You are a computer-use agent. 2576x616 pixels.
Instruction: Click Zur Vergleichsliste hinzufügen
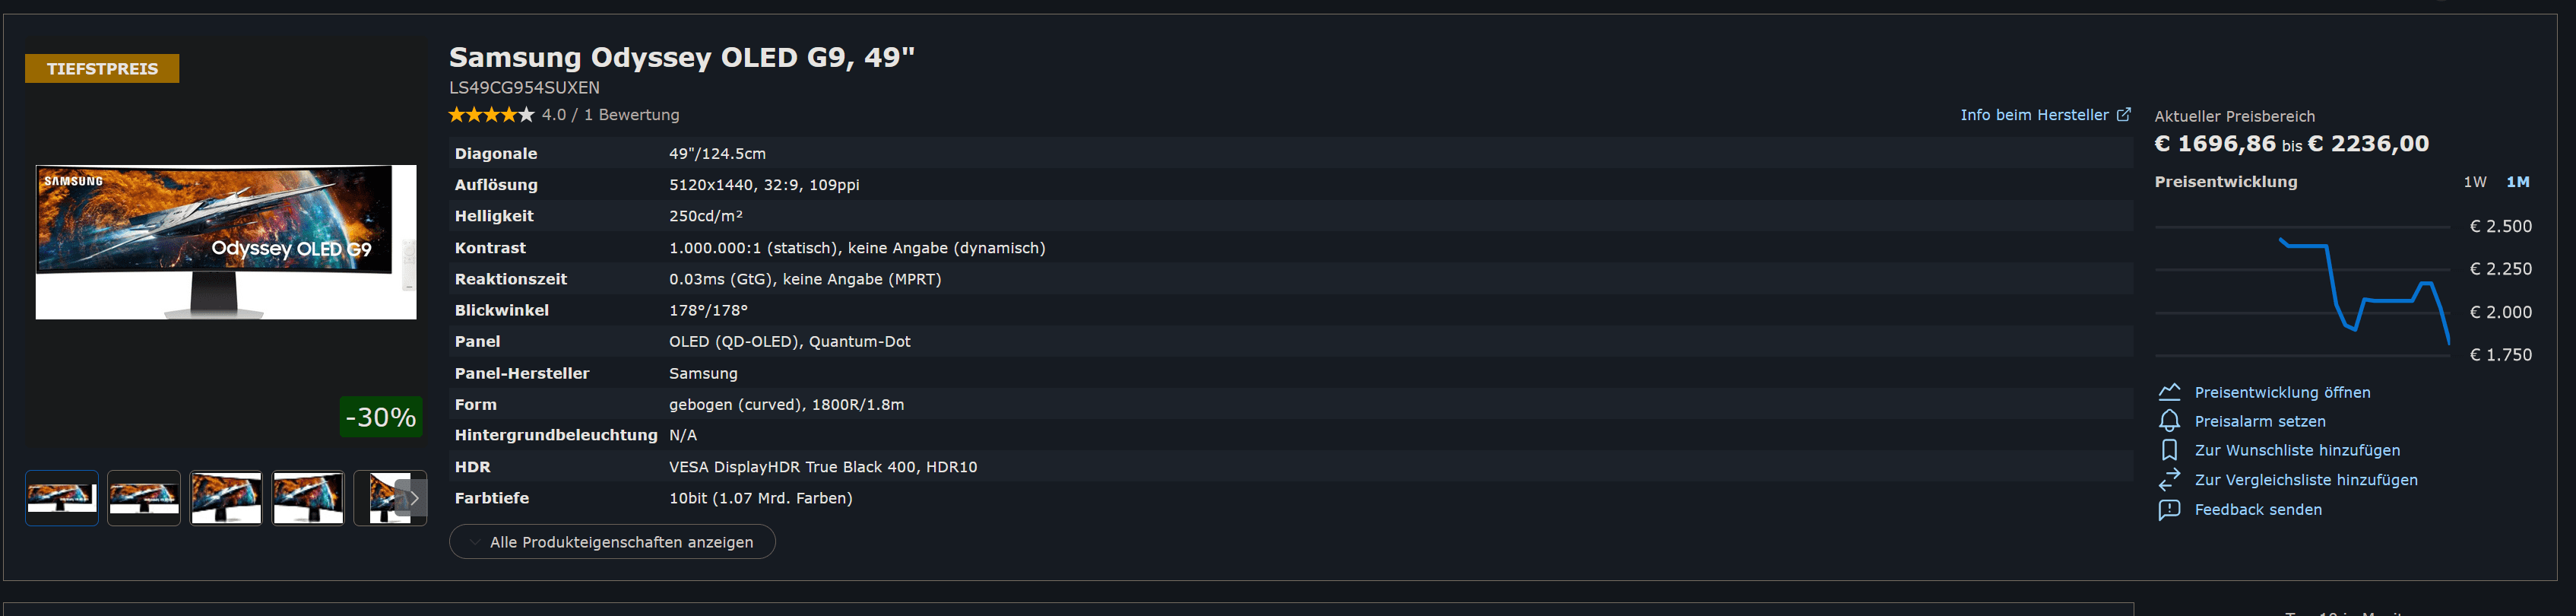pos(2305,480)
